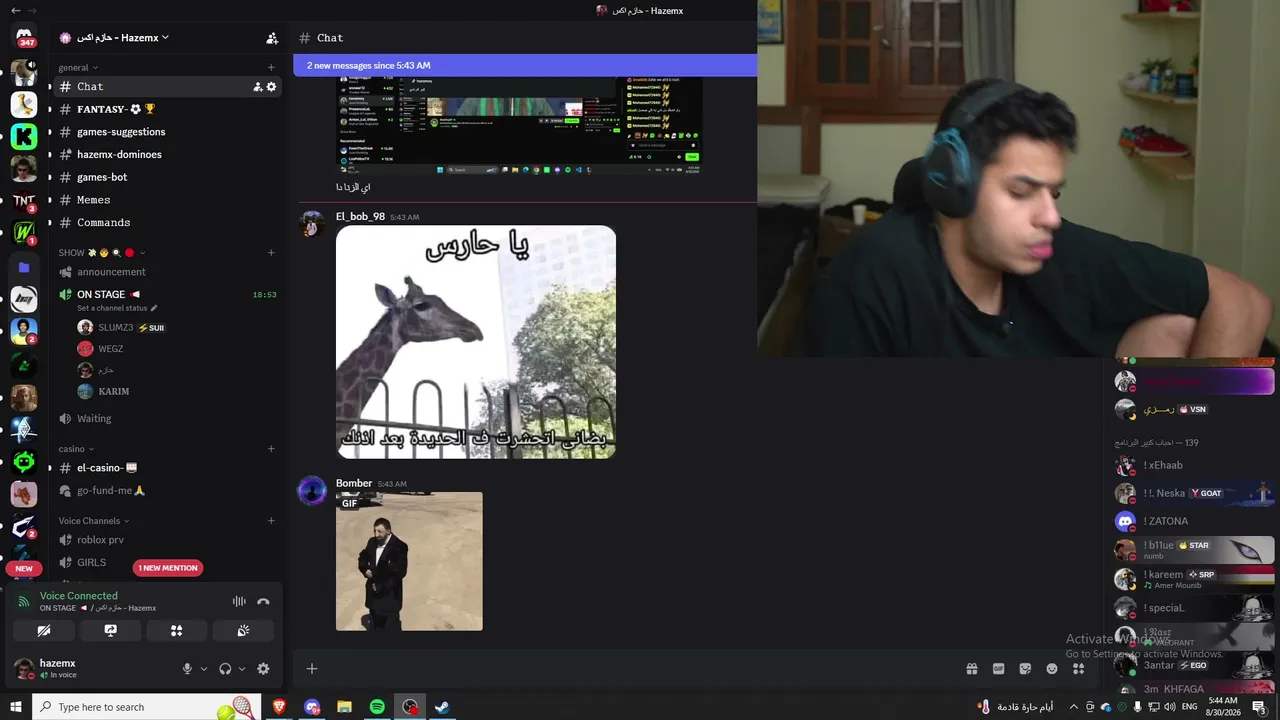Start an activity from the voice panel
Screen dimensions: 1280x720
pyautogui.click(x=176, y=631)
